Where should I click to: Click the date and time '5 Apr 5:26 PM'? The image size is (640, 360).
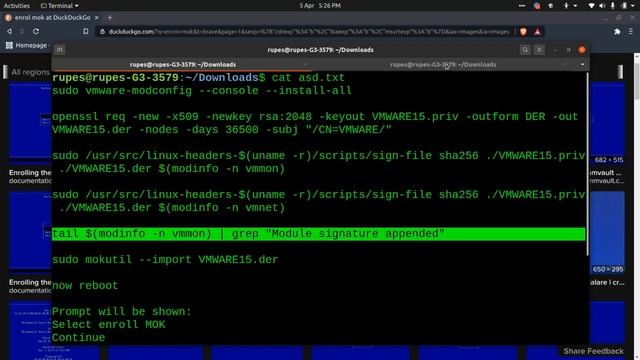(320, 6)
